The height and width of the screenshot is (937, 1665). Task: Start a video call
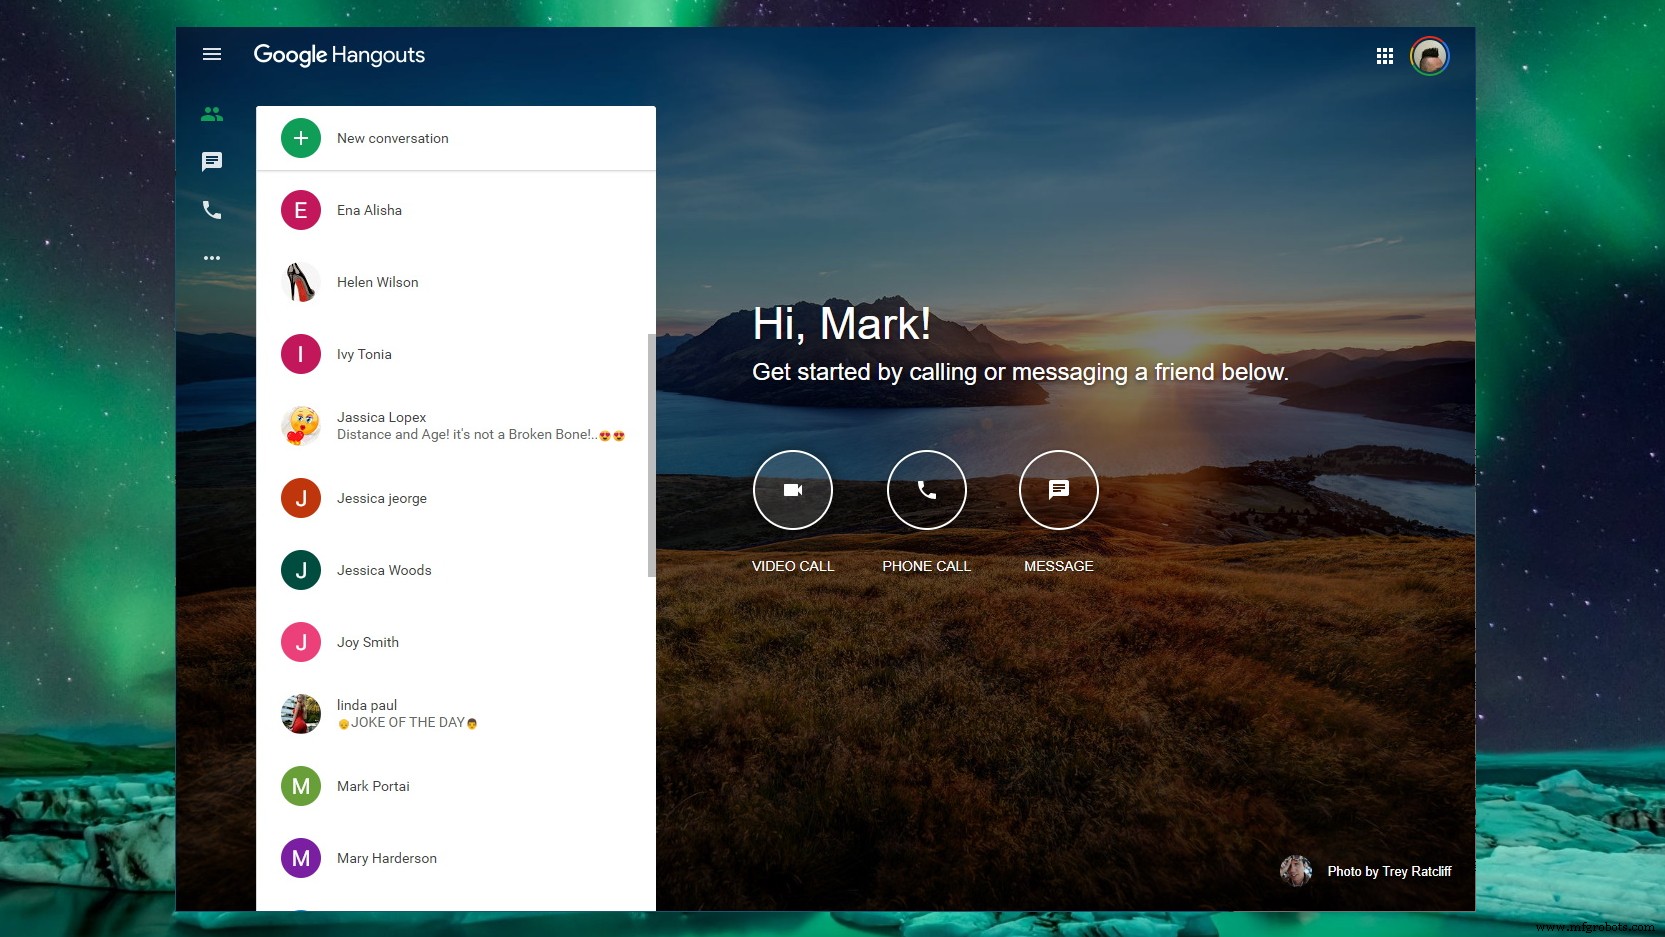pos(792,490)
